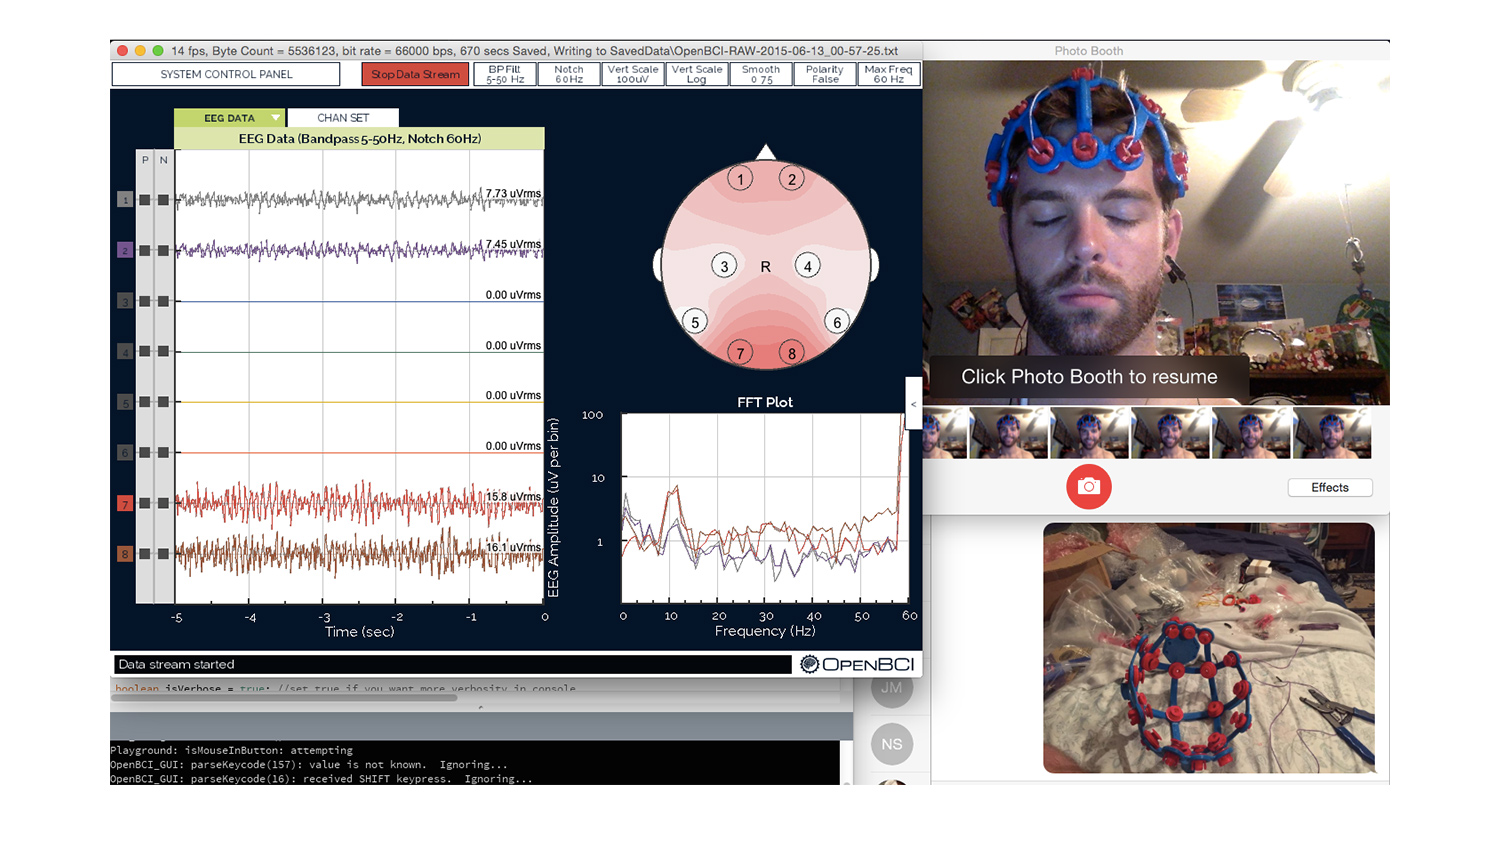Toggle Vert Scale Log mode
Viewport: 1500px width, 844px height.
point(697,74)
